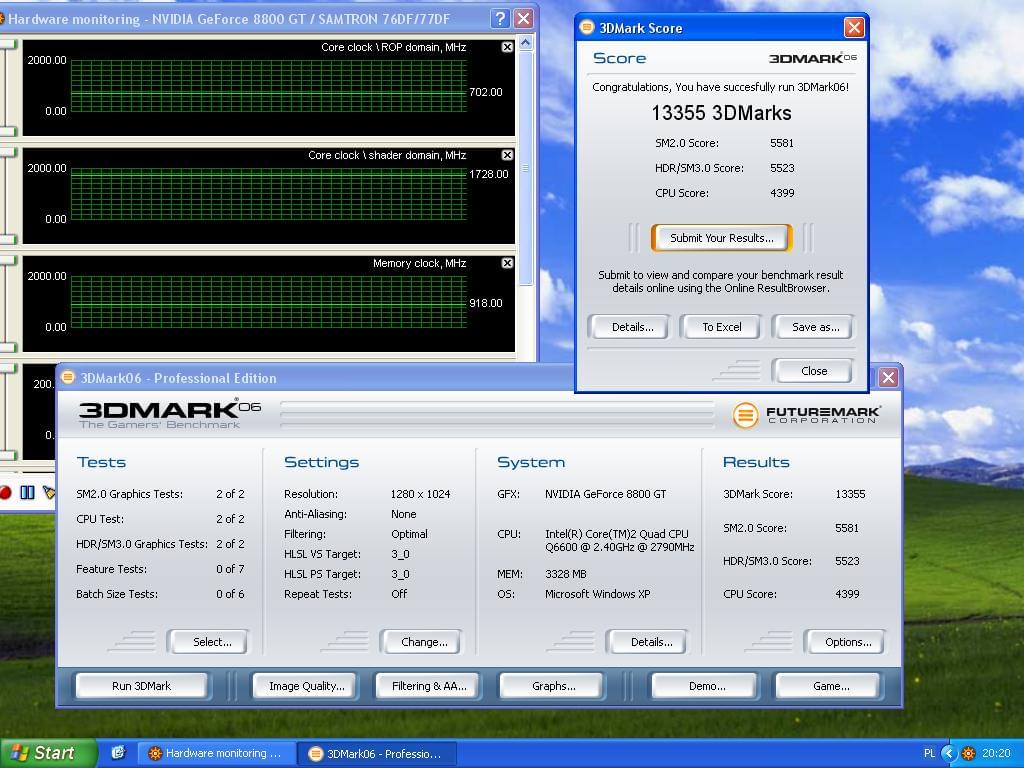Close the shader domain clock graph

[x=507, y=155]
